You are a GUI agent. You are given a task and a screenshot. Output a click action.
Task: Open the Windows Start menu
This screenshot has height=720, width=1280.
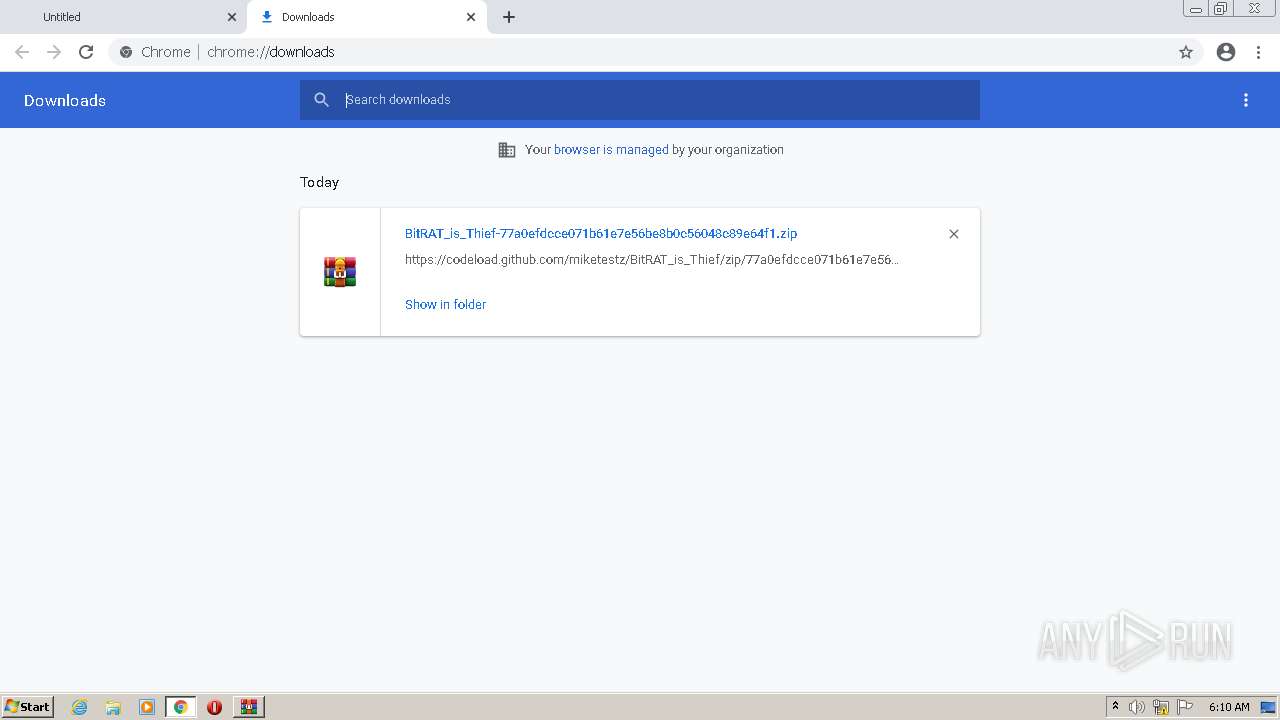[x=28, y=707]
